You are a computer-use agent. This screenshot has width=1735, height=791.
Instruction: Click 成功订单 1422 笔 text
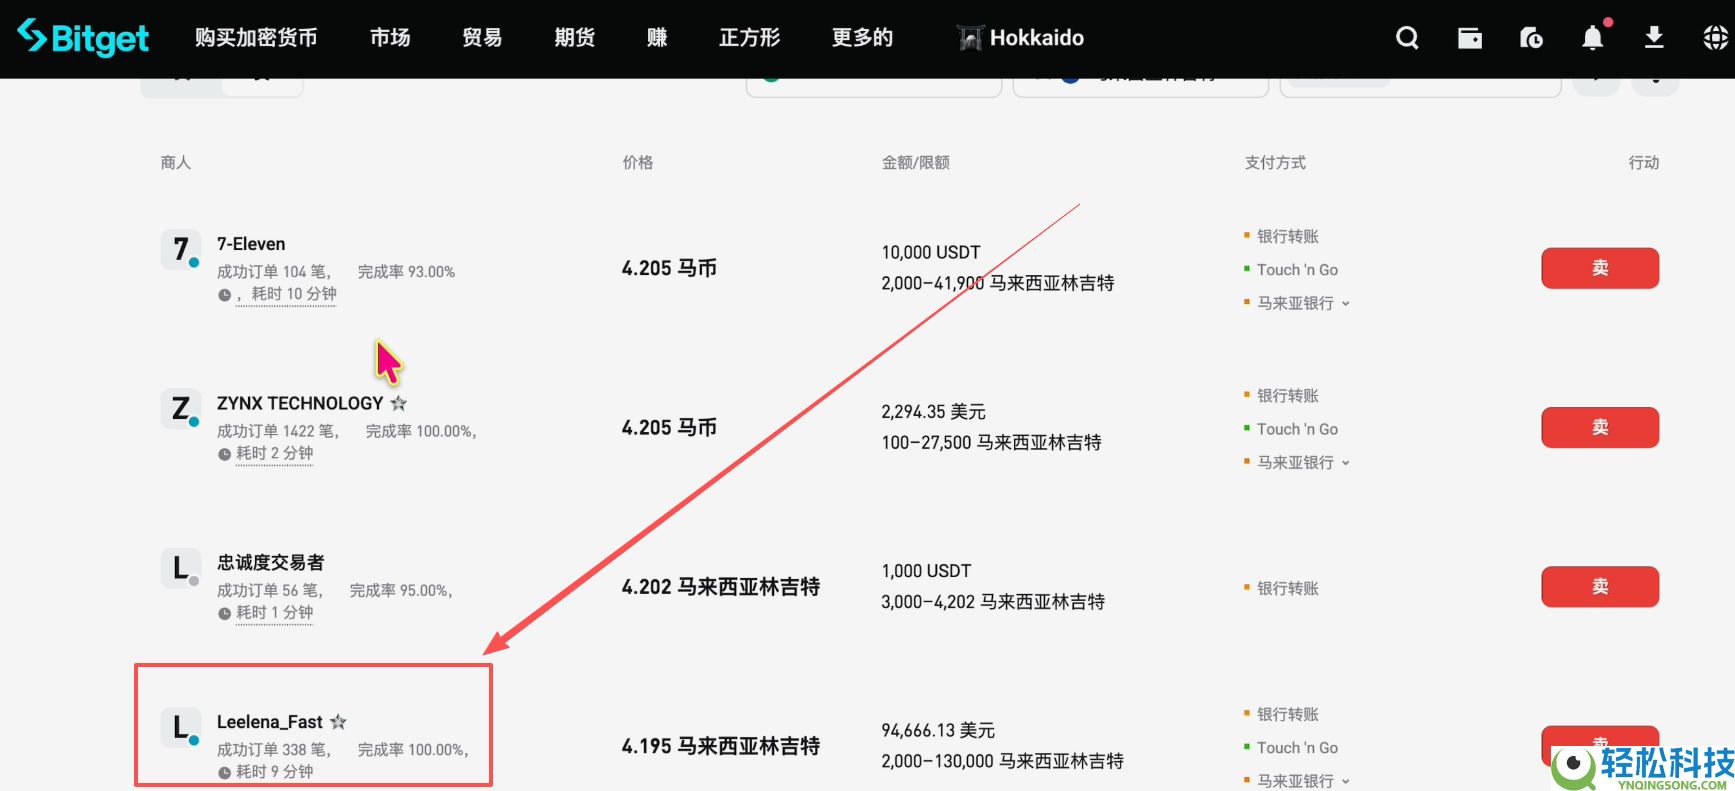(x=277, y=431)
